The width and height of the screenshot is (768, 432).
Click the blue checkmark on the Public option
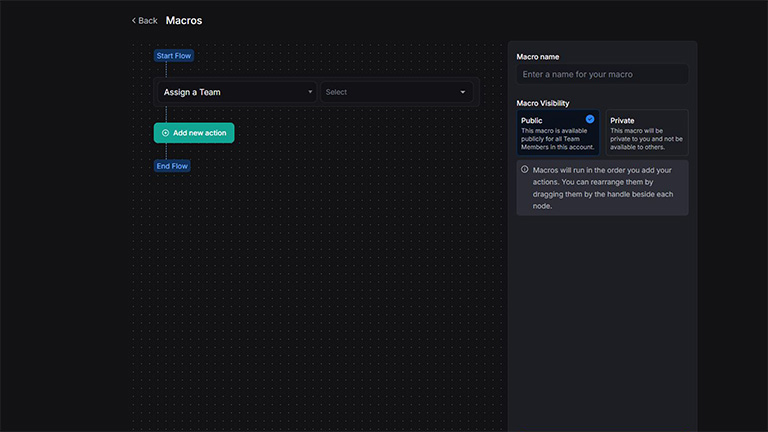[x=590, y=119]
